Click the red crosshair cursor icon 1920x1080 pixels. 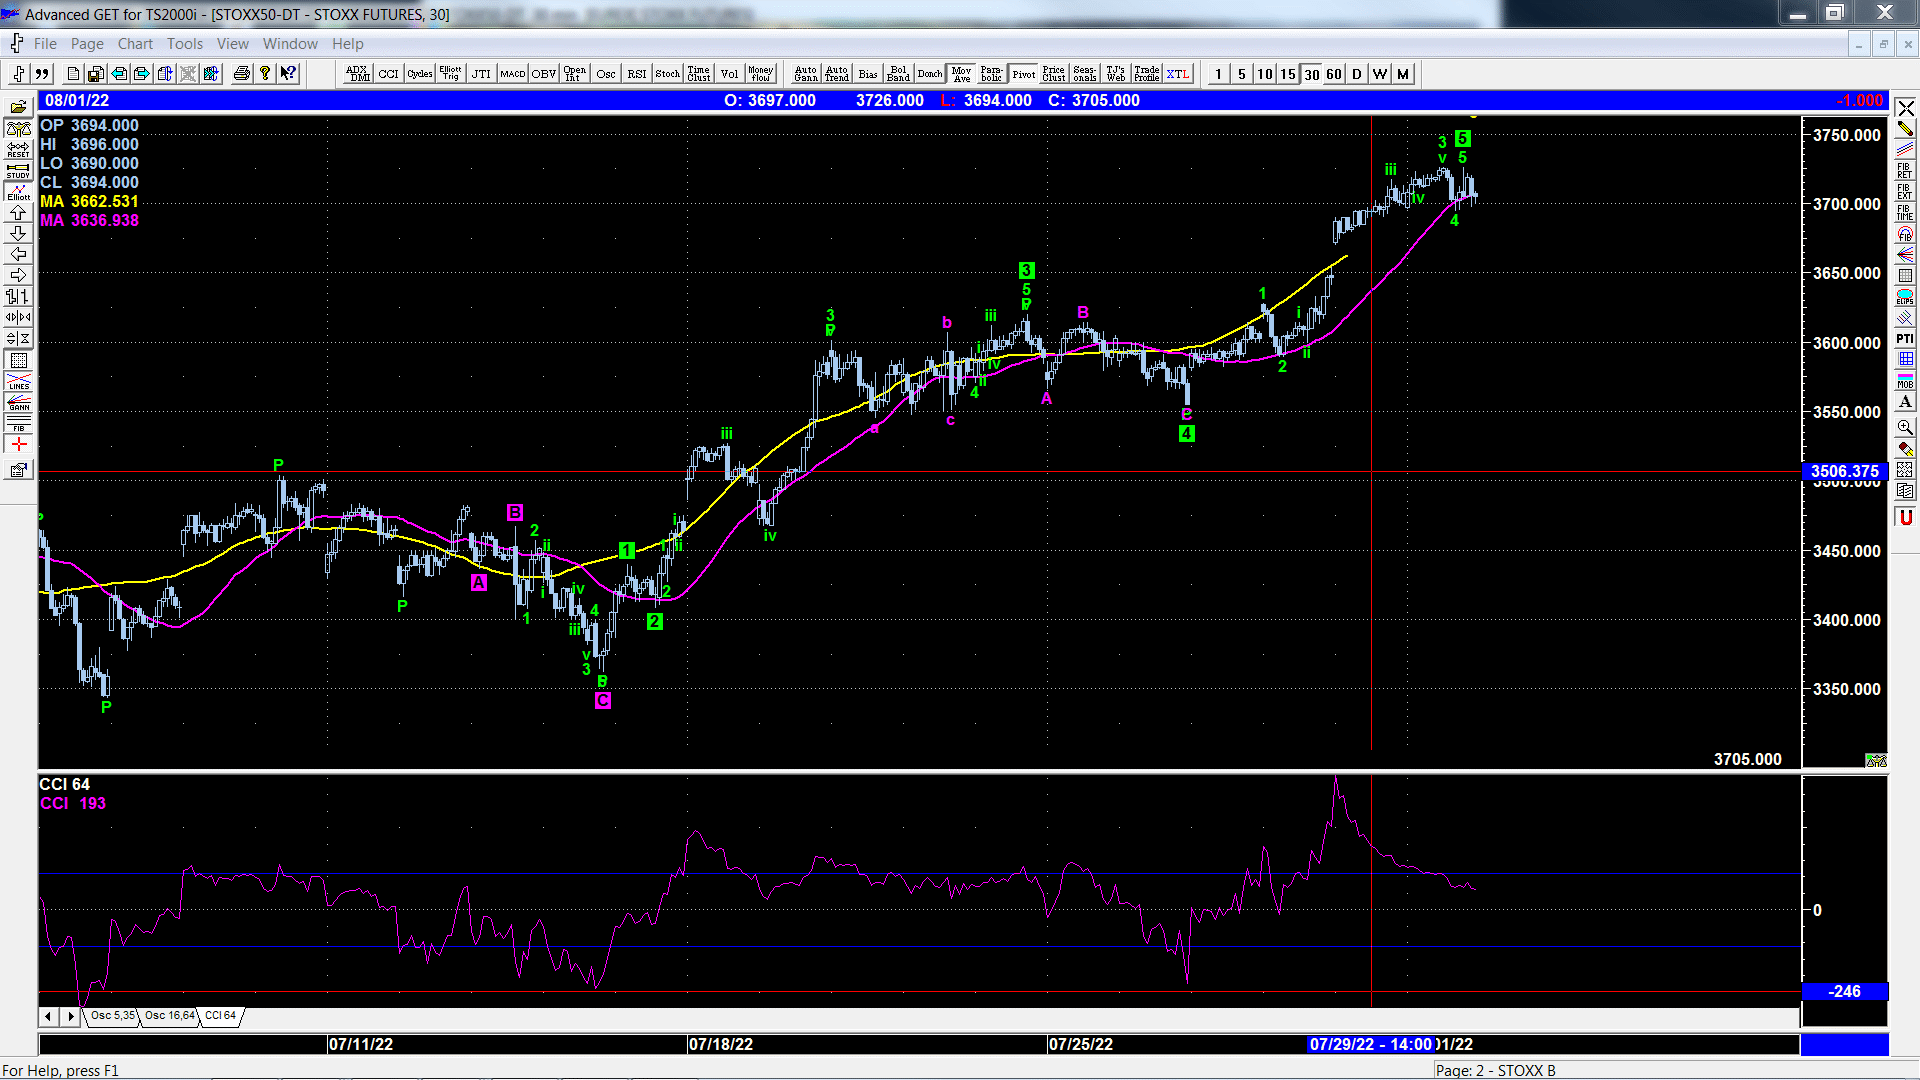[18, 445]
